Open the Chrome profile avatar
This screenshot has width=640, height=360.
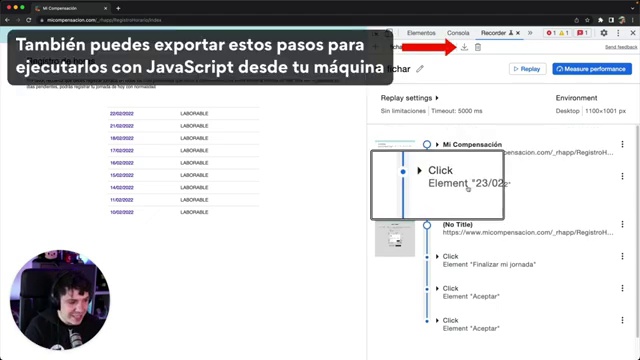click(x=622, y=20)
